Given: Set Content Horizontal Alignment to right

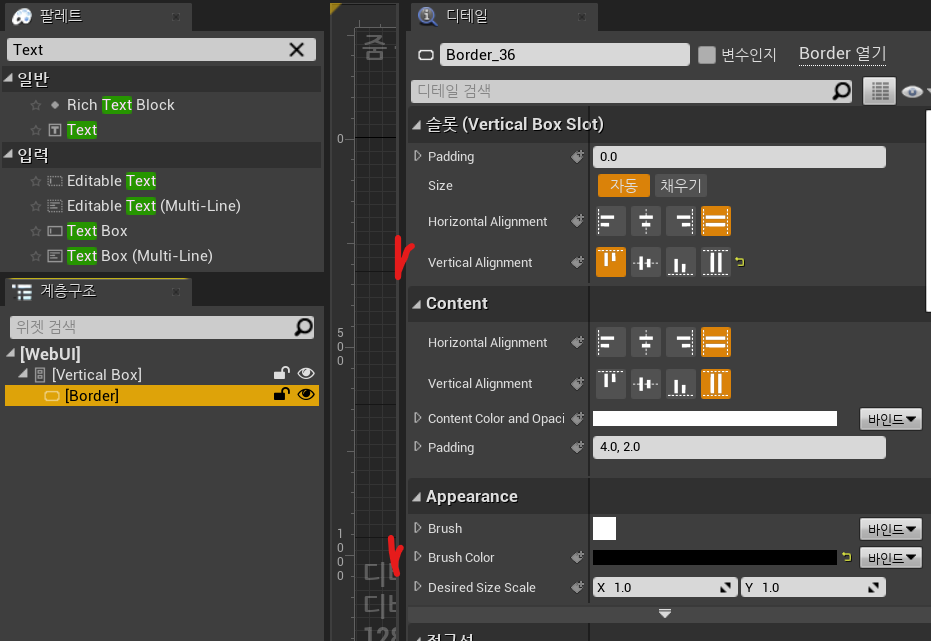Looking at the screenshot, I should click(x=681, y=343).
